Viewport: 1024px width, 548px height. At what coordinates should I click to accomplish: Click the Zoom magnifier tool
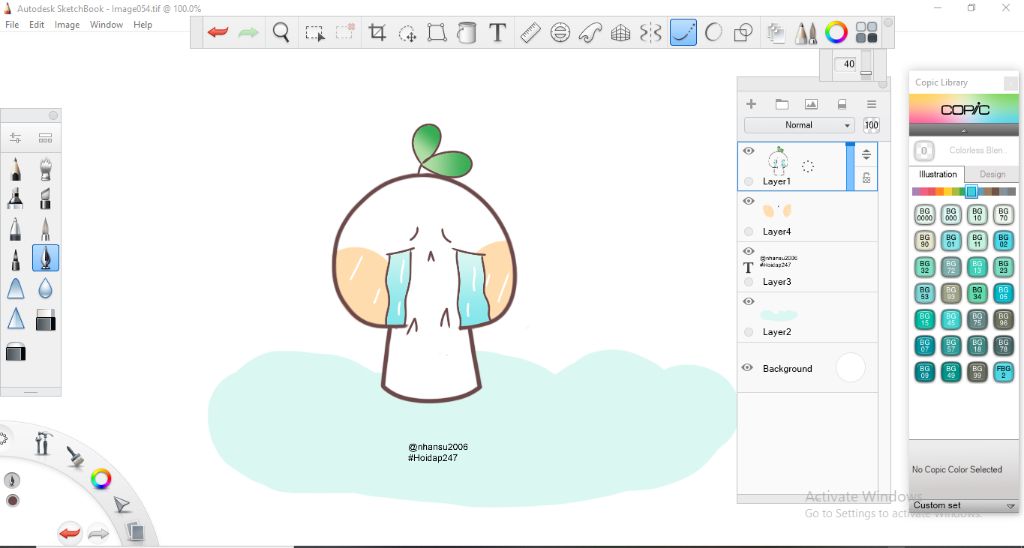pyautogui.click(x=281, y=33)
